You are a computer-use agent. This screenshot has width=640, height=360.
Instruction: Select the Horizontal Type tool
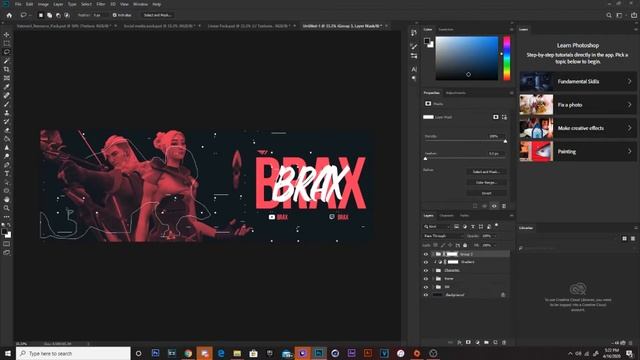(7, 173)
